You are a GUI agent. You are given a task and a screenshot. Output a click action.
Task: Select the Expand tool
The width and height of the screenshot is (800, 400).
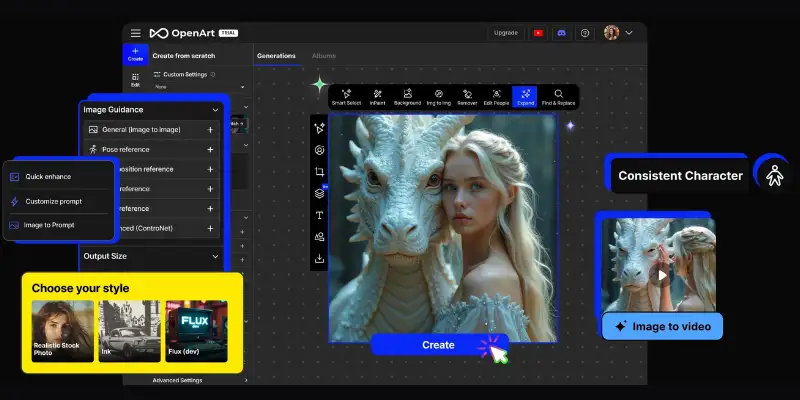(x=525, y=97)
